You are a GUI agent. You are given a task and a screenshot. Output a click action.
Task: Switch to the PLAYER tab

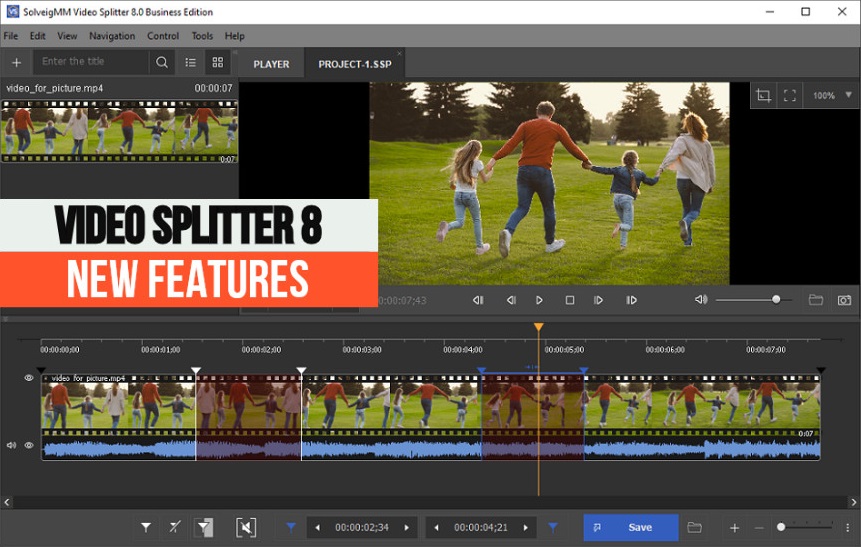click(271, 64)
